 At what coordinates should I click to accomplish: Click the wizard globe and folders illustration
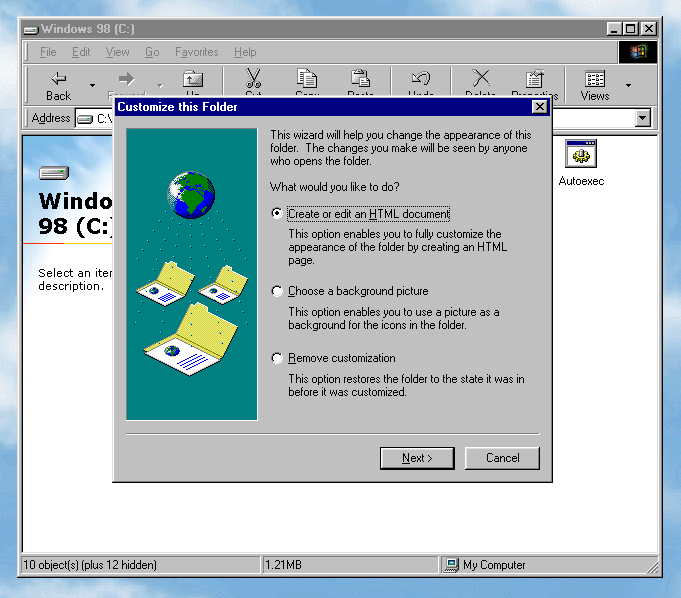pyautogui.click(x=192, y=274)
